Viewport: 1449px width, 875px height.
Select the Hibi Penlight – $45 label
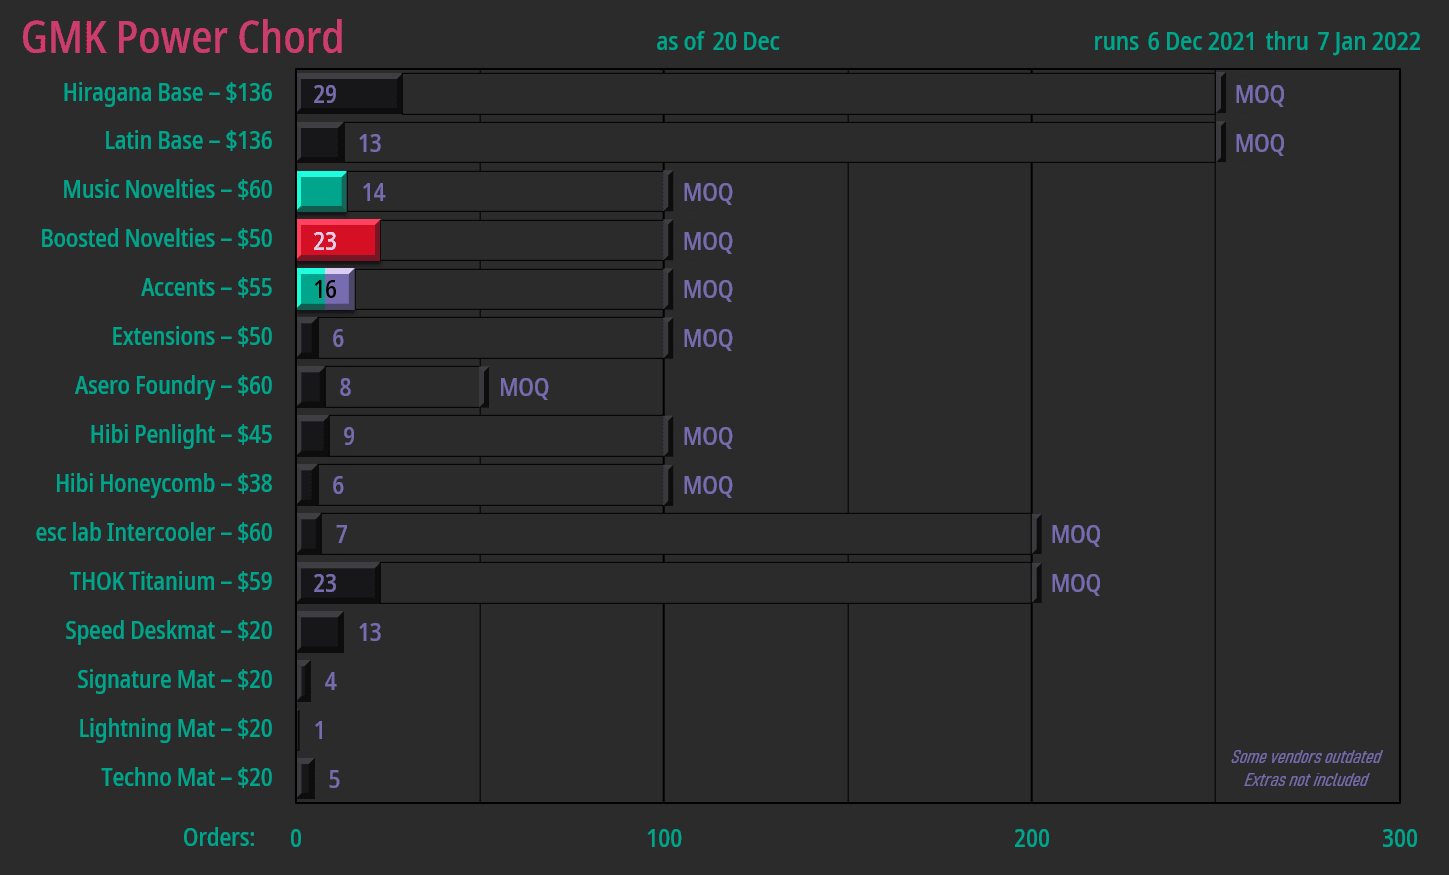(x=181, y=435)
